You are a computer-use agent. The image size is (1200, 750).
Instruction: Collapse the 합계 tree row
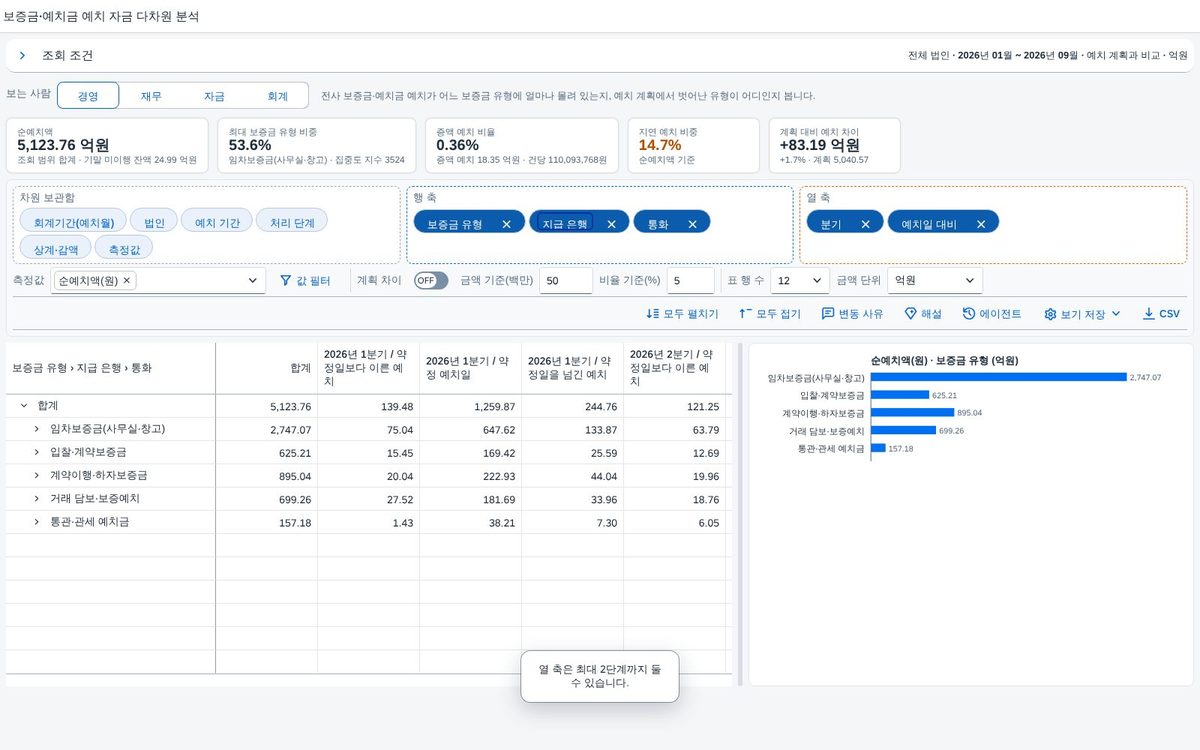(x=24, y=406)
